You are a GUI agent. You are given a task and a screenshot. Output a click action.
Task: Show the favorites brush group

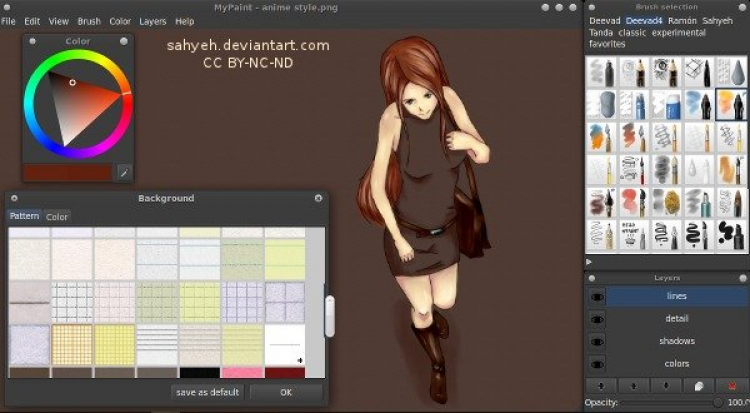(607, 44)
